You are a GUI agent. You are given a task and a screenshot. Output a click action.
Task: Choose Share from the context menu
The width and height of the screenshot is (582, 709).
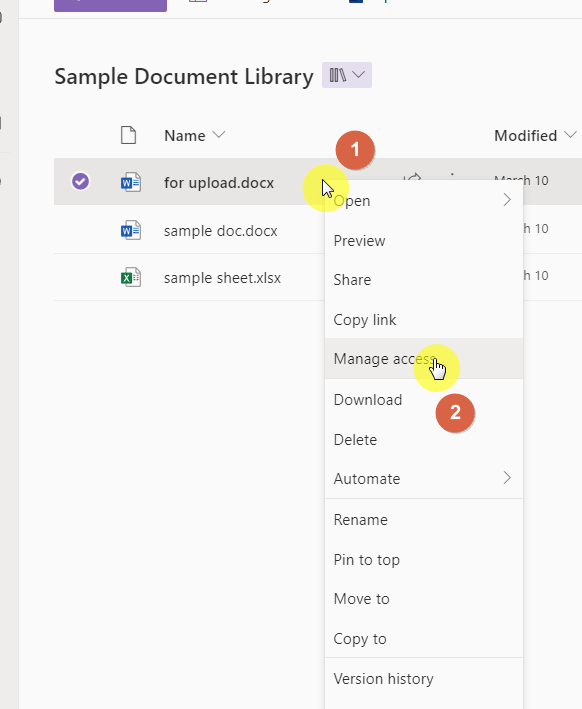424,280
